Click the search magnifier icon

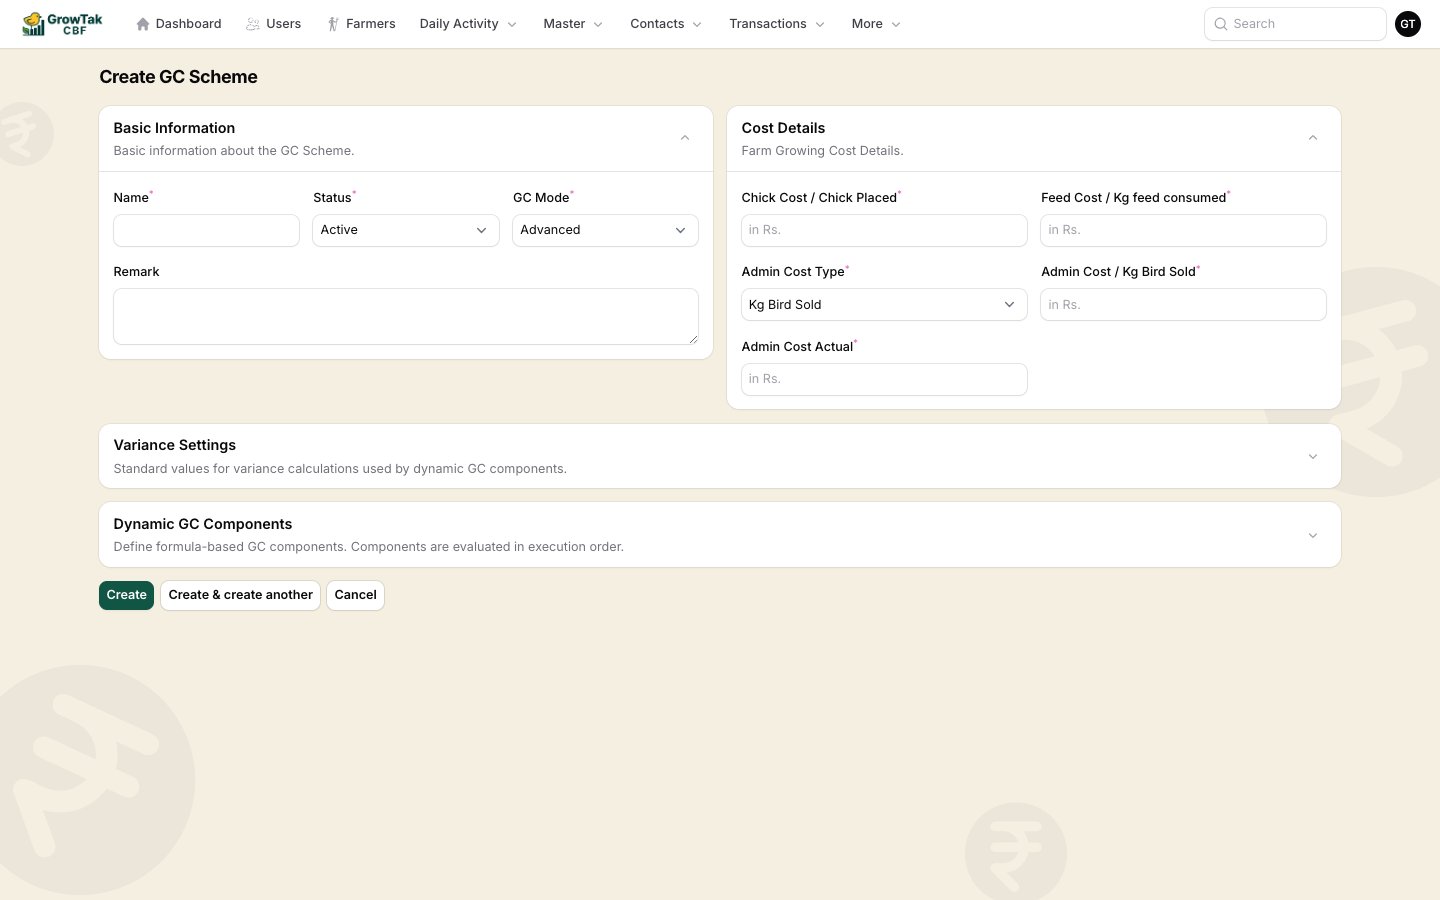(x=1221, y=24)
